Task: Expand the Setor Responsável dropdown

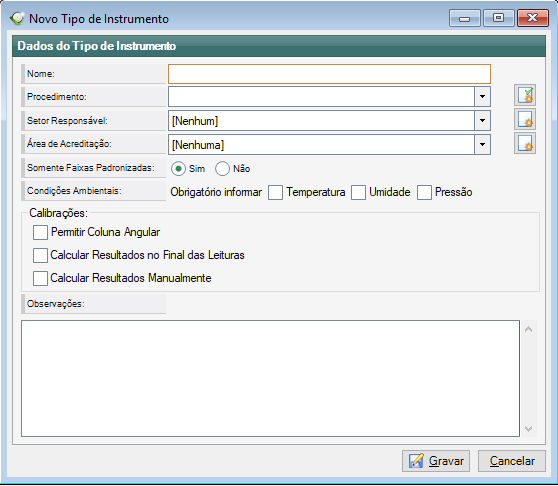Action: (482, 121)
